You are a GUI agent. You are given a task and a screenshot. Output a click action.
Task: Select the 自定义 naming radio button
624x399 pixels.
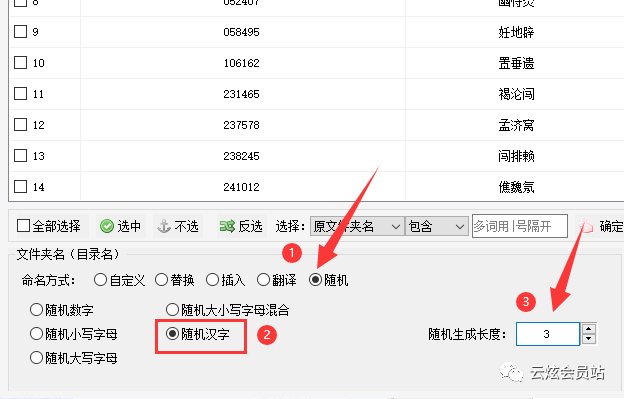[100, 280]
